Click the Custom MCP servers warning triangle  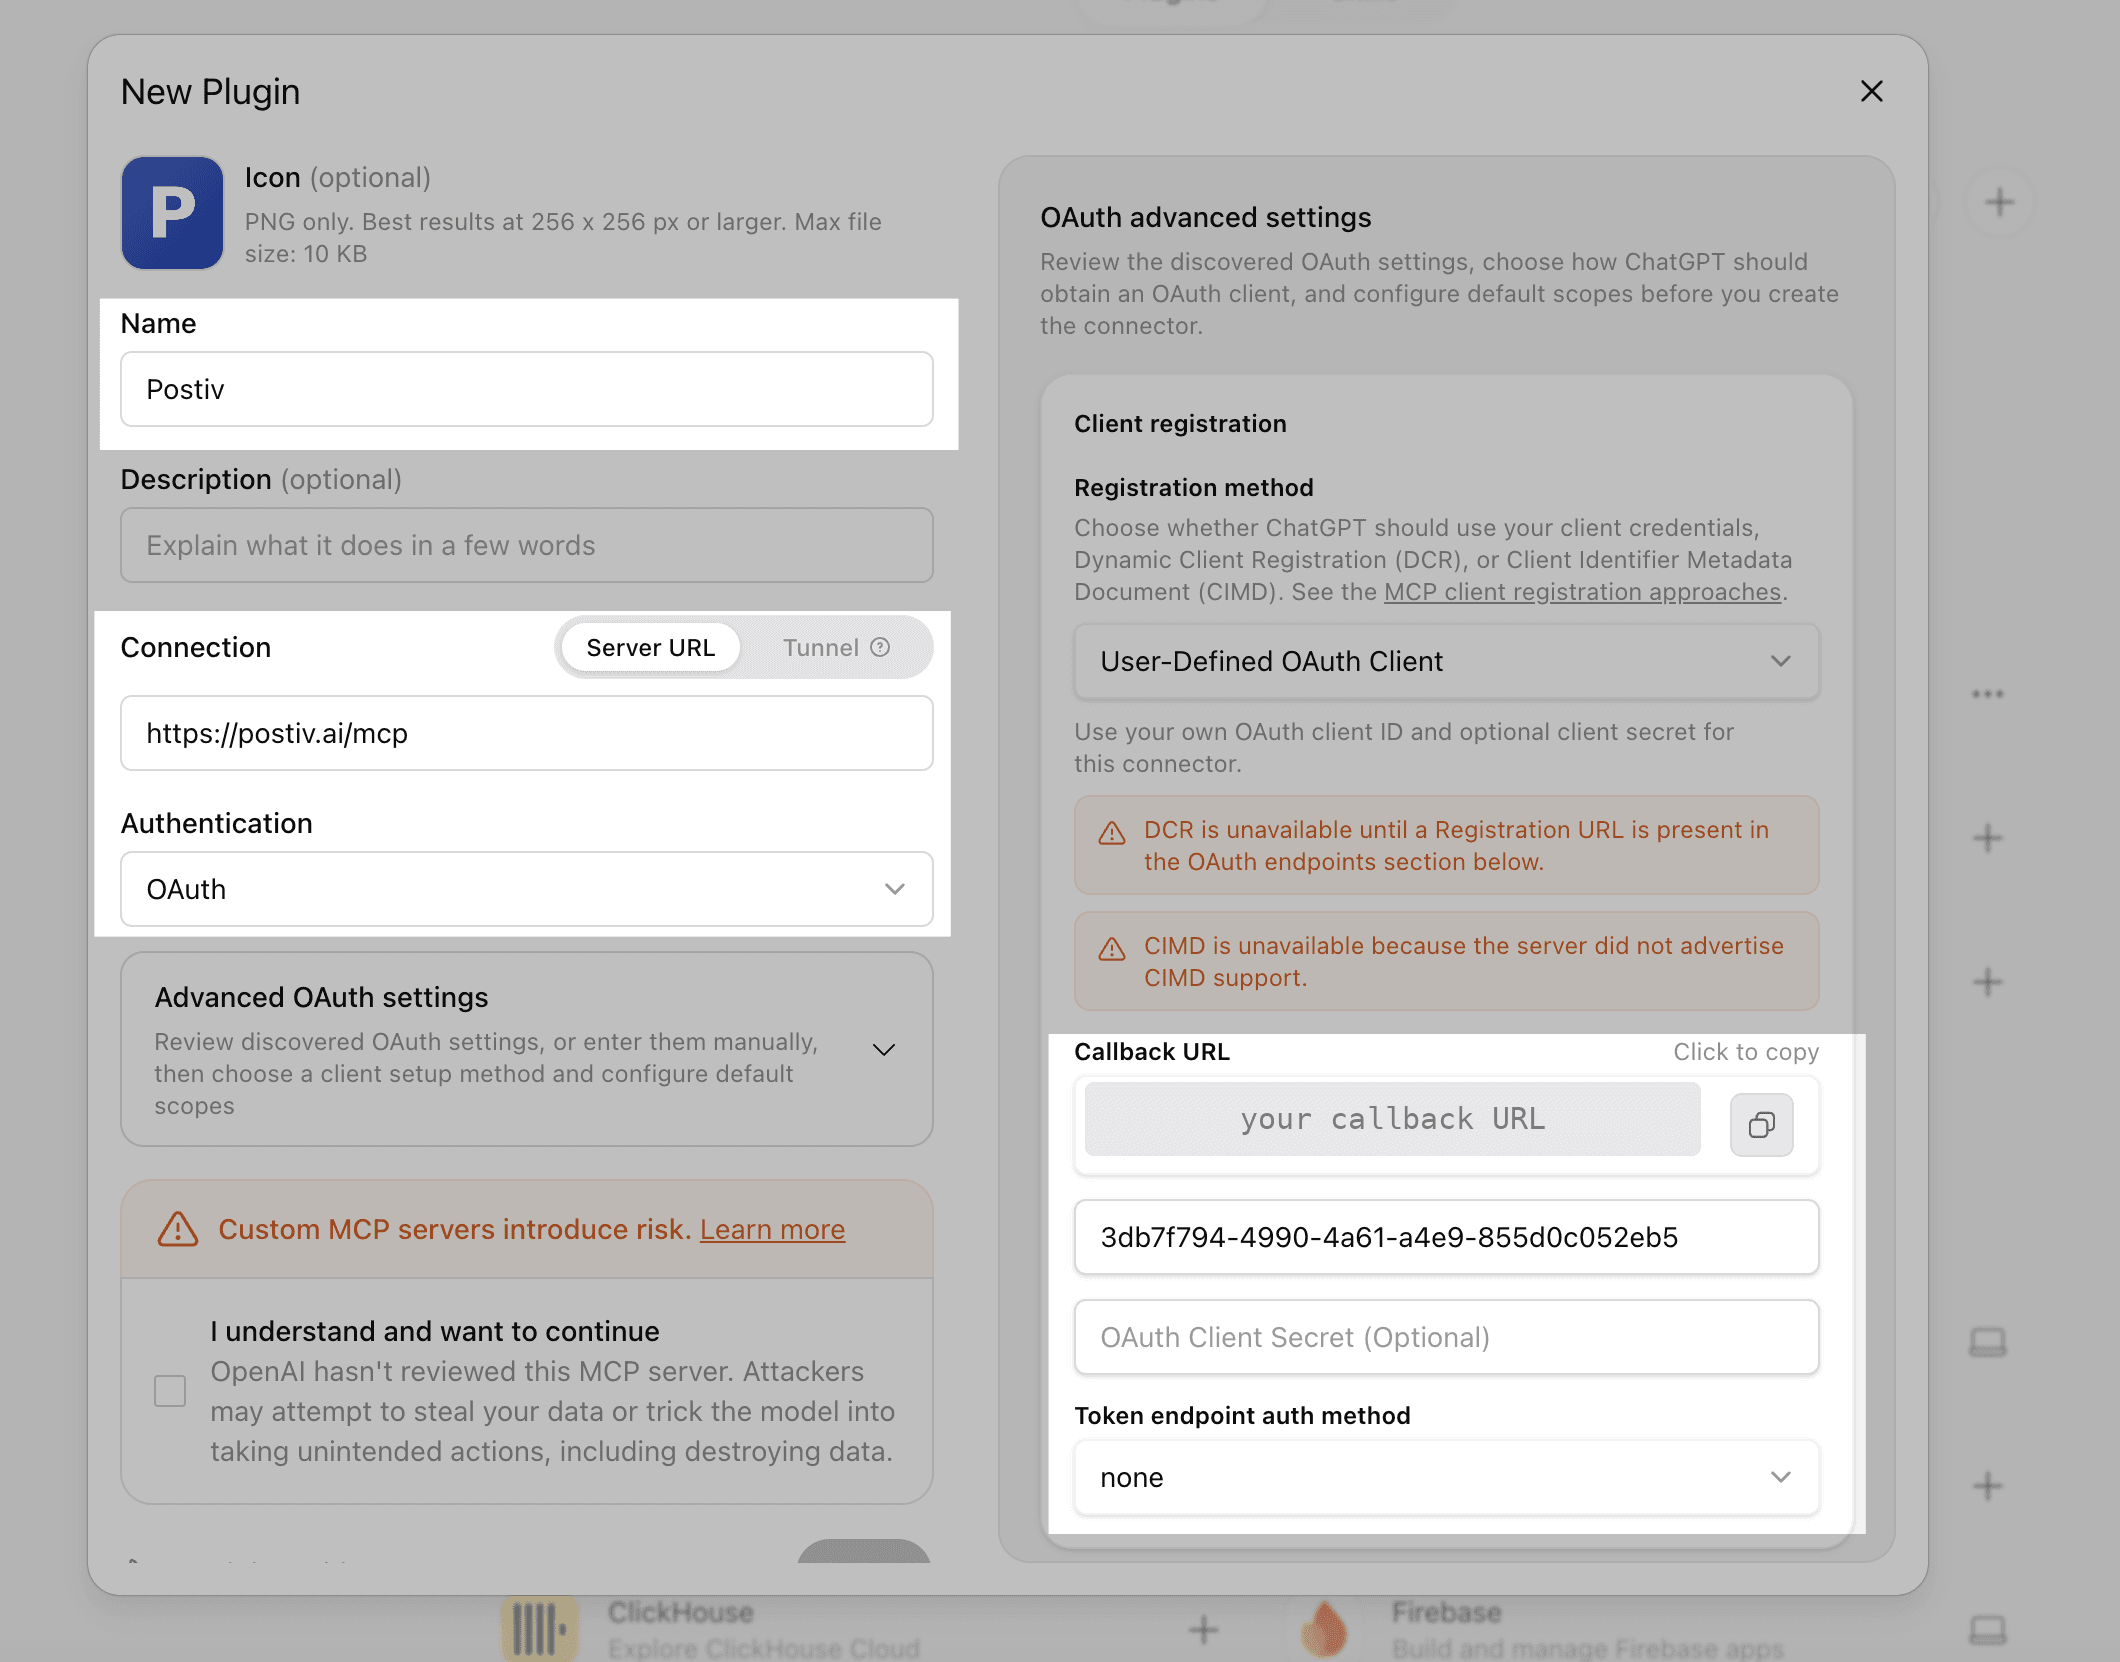tap(178, 1229)
